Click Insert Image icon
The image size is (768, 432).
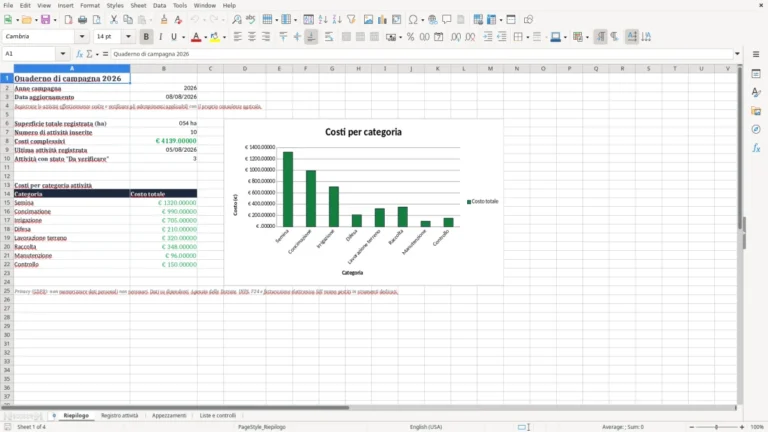[368, 20]
